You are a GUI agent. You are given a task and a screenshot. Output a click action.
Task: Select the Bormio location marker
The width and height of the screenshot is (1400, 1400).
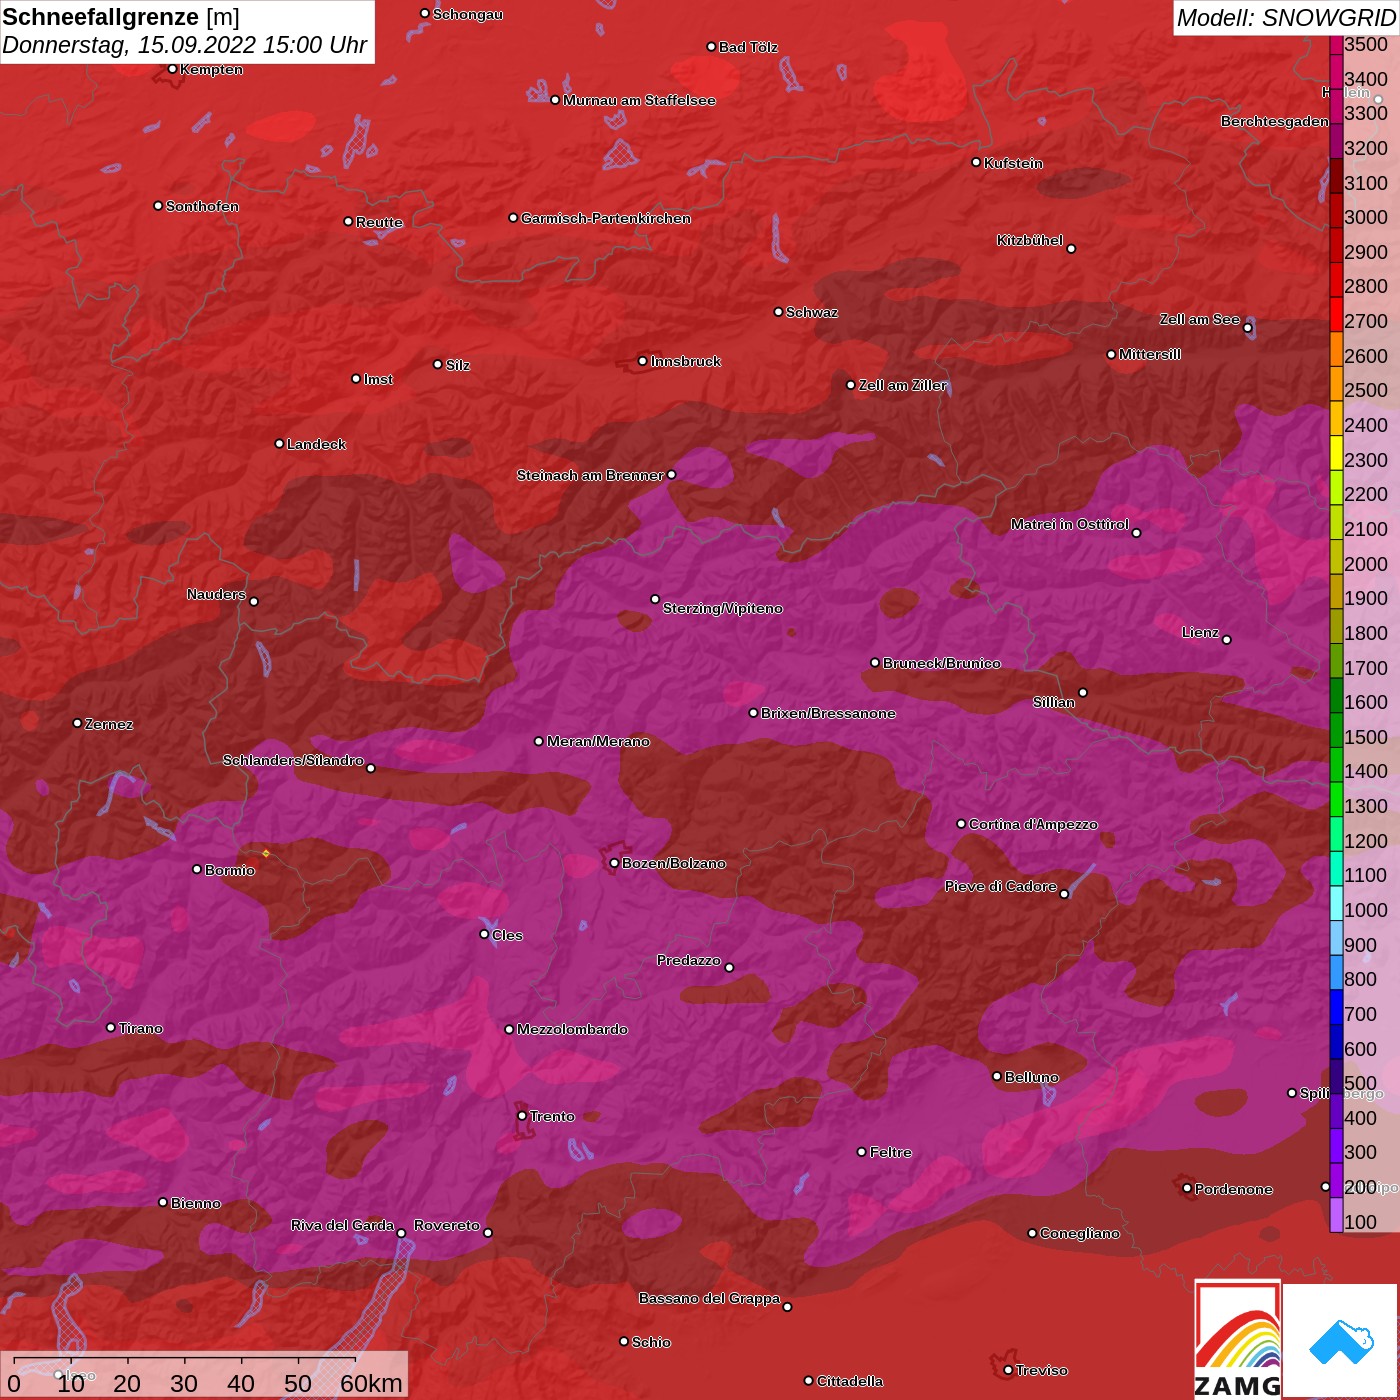[197, 869]
